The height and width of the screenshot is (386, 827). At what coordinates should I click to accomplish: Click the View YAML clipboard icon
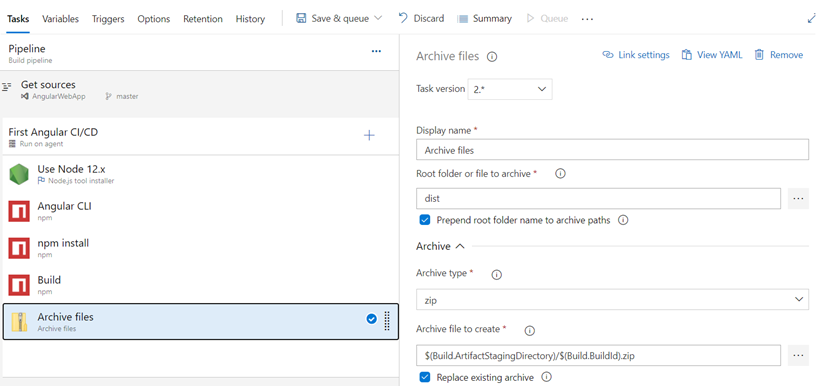(x=686, y=55)
